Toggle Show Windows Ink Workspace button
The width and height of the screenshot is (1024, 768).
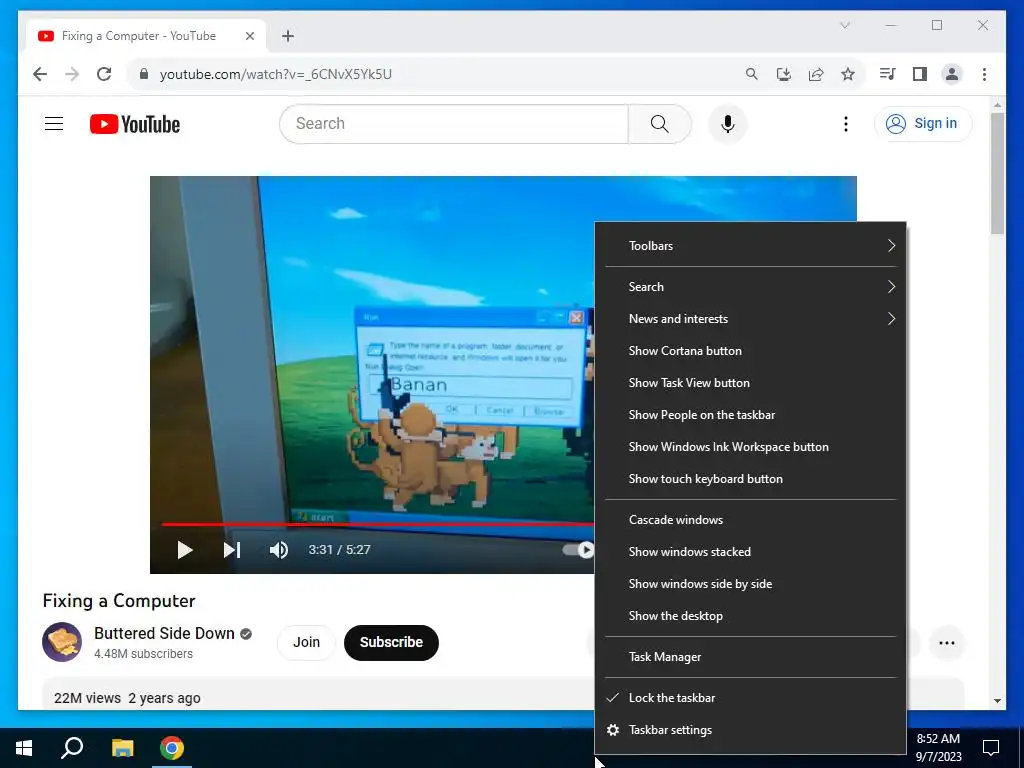tap(750, 447)
